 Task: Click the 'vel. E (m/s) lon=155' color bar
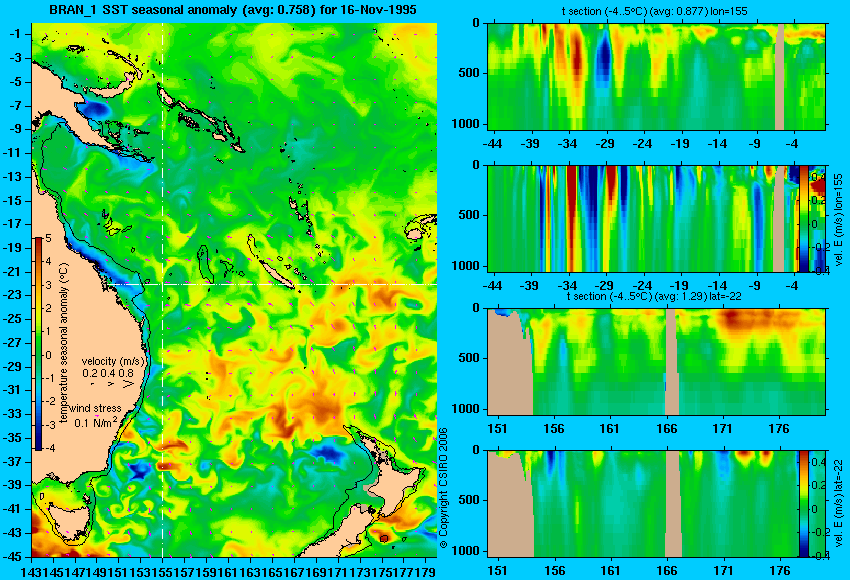[x=804, y=218]
